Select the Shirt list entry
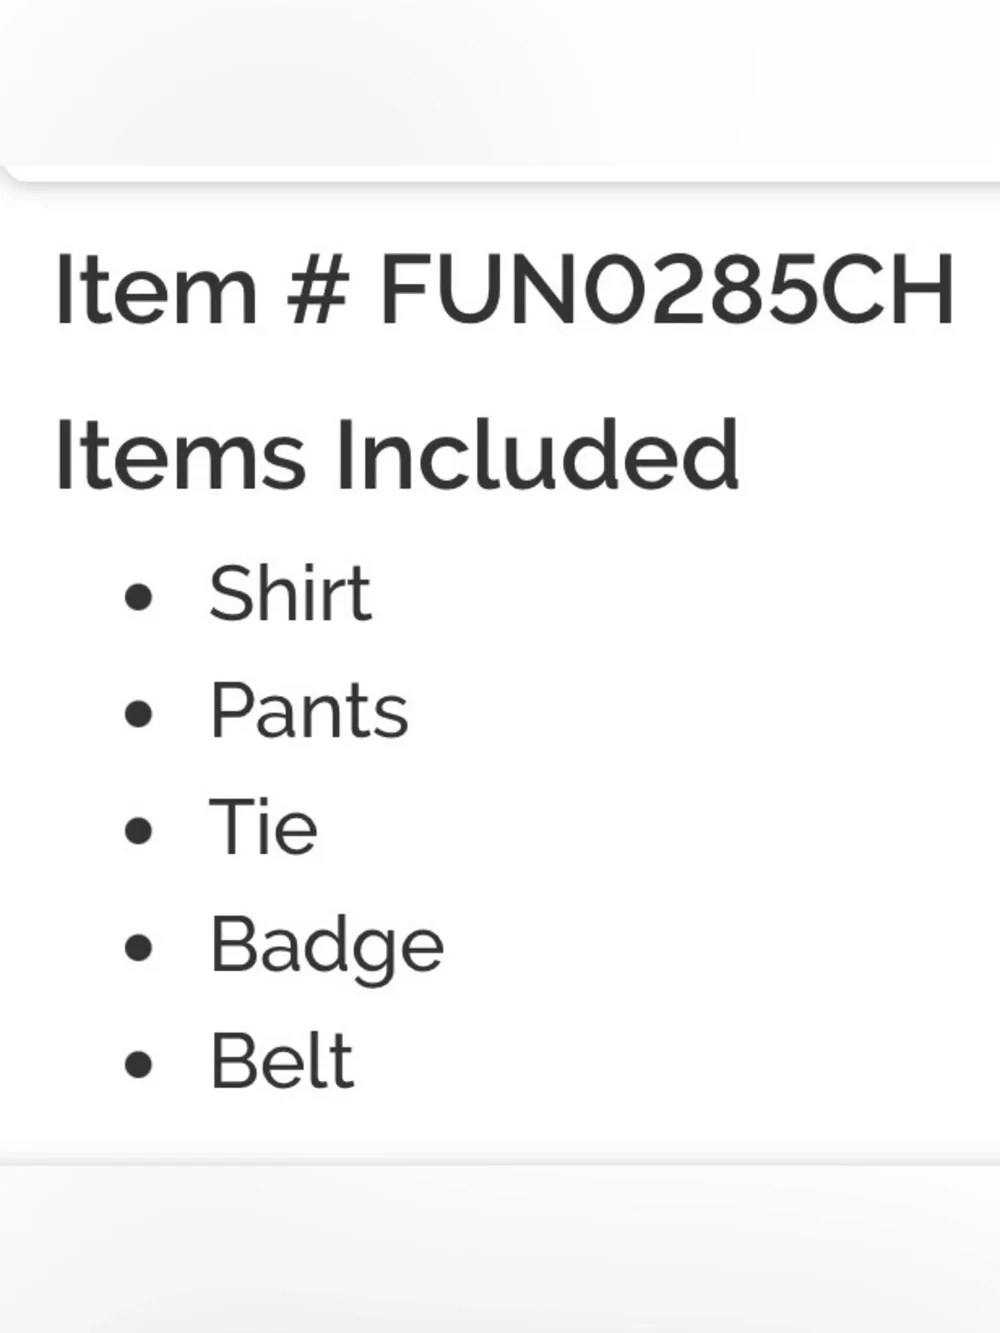 pos(290,593)
